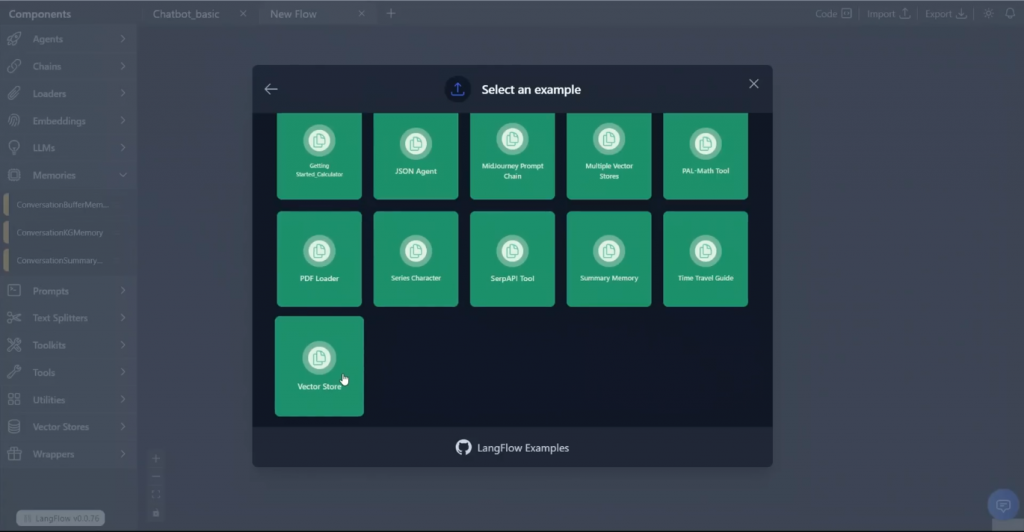The width and height of the screenshot is (1024, 532).
Task: Select the Series Character example
Action: click(415, 258)
